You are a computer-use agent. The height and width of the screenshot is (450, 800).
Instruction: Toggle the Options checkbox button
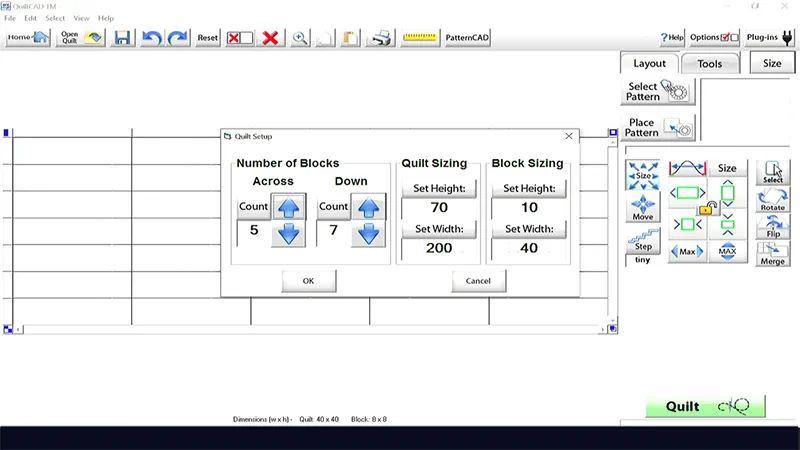click(714, 38)
